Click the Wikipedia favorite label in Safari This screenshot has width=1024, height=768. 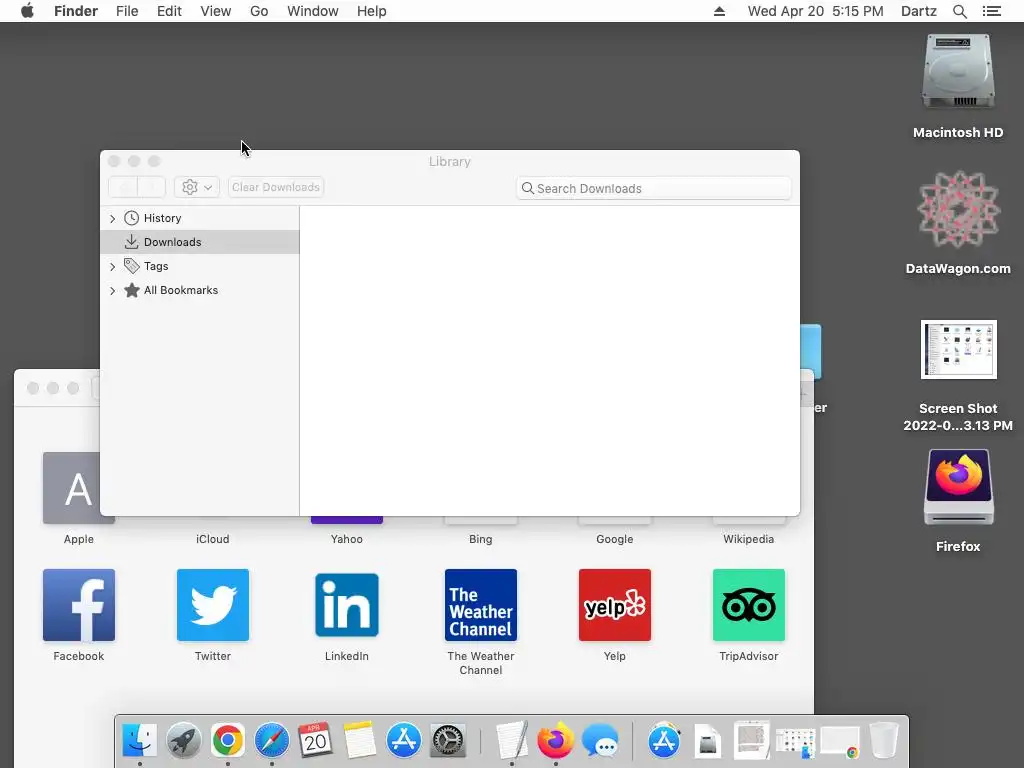click(x=748, y=539)
